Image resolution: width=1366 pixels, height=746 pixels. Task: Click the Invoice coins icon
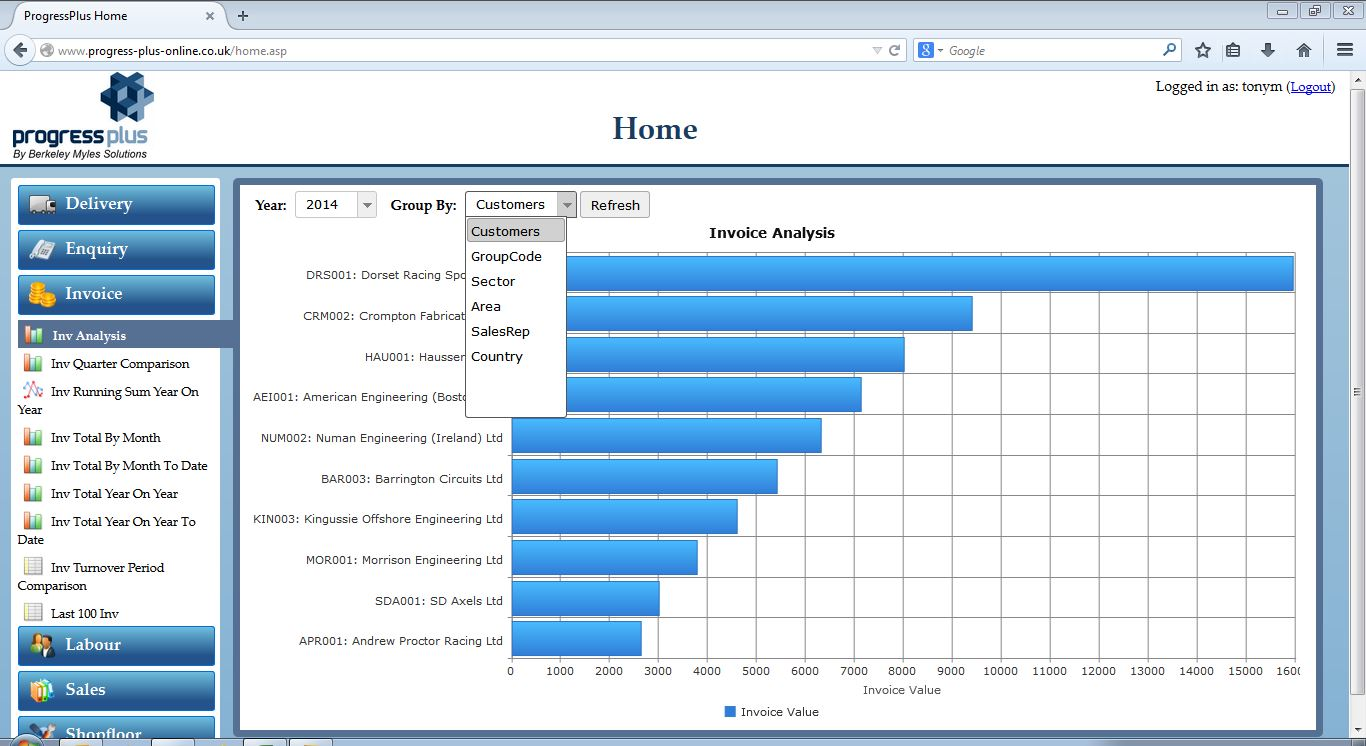coord(42,294)
